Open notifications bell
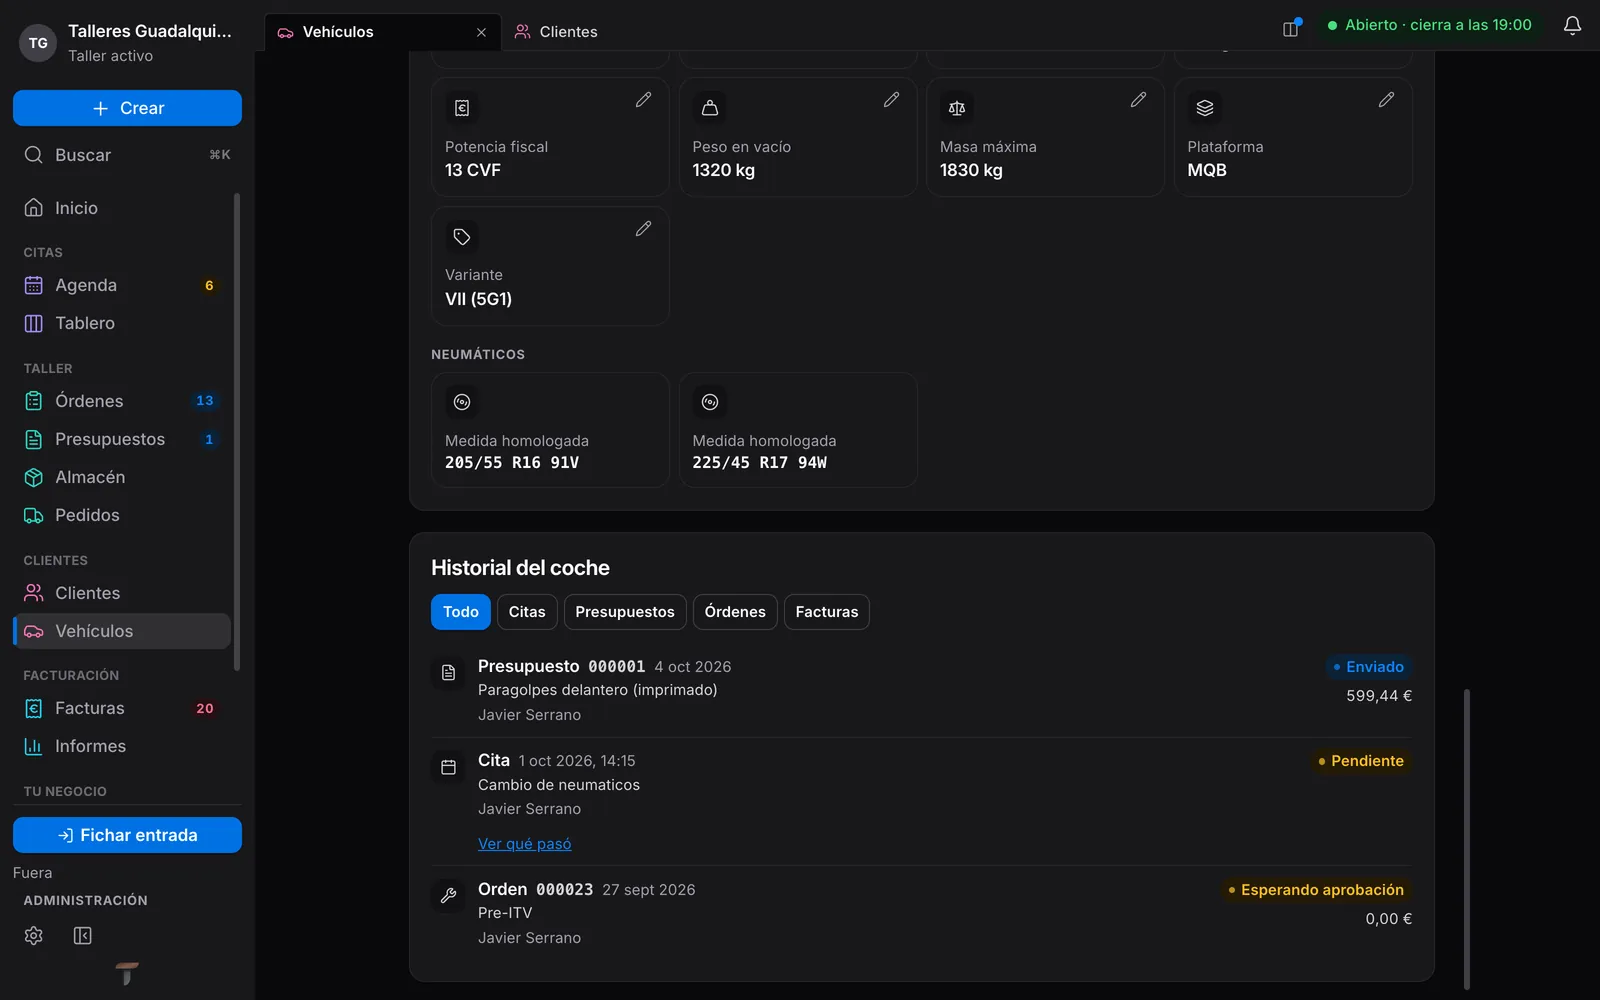Viewport: 1600px width, 1000px height. pos(1572,26)
